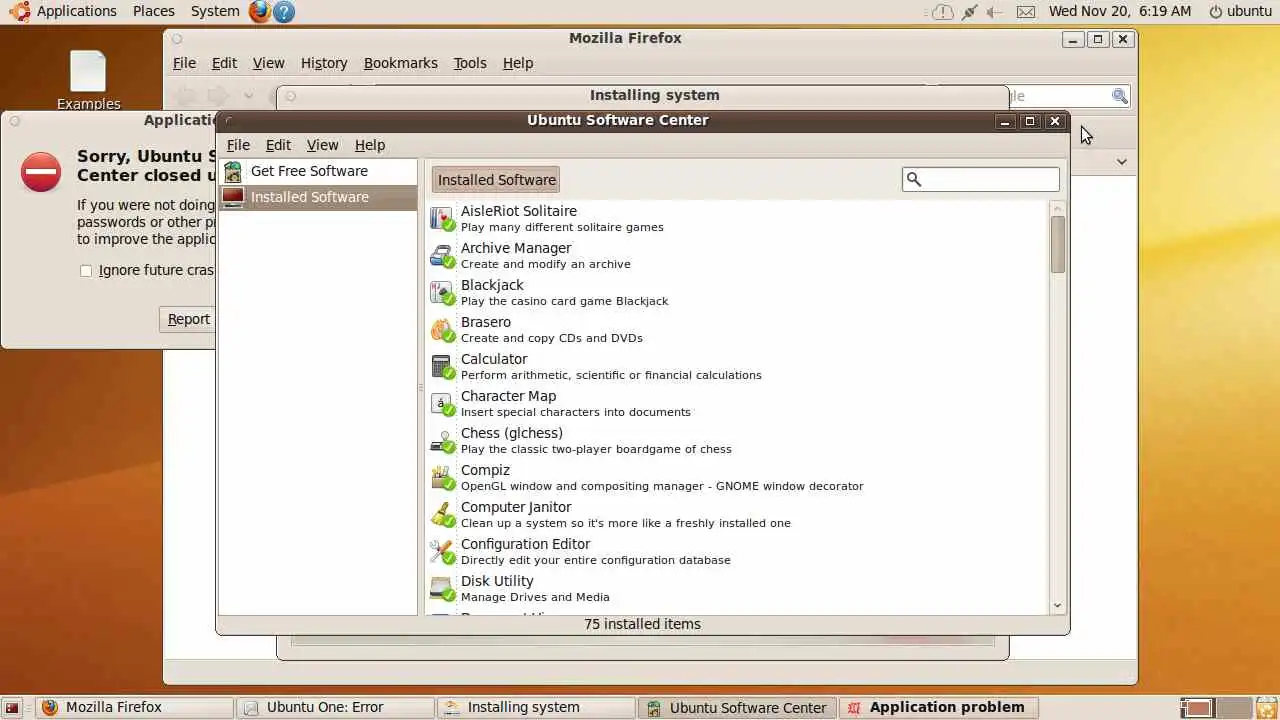Open the Places menu in top panel

pyautogui.click(x=154, y=11)
